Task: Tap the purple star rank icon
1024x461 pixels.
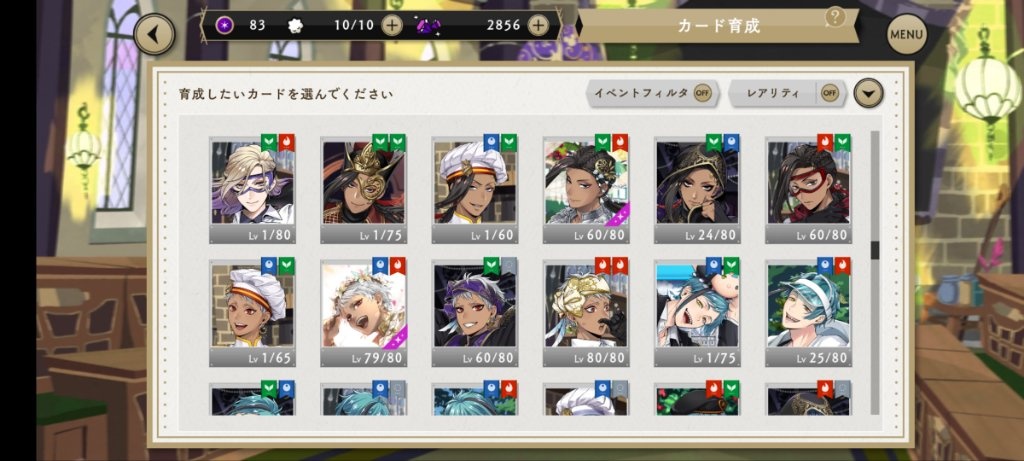Action: (224, 25)
